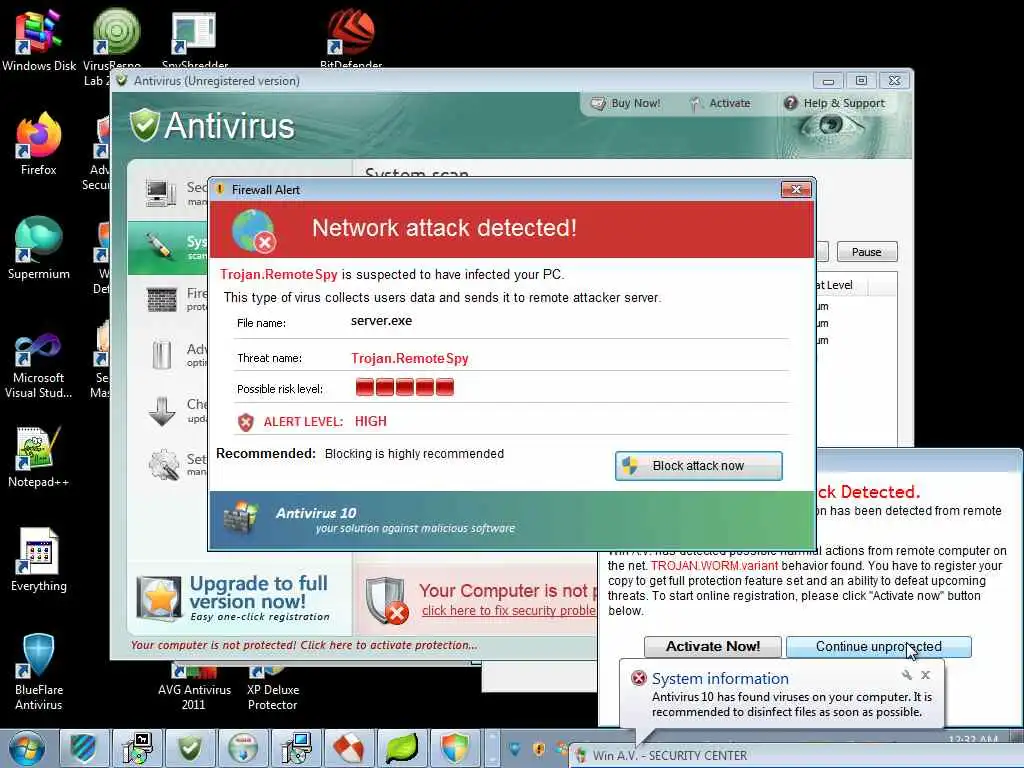
Task: Click the Threat Level column header
Action: pos(842,285)
